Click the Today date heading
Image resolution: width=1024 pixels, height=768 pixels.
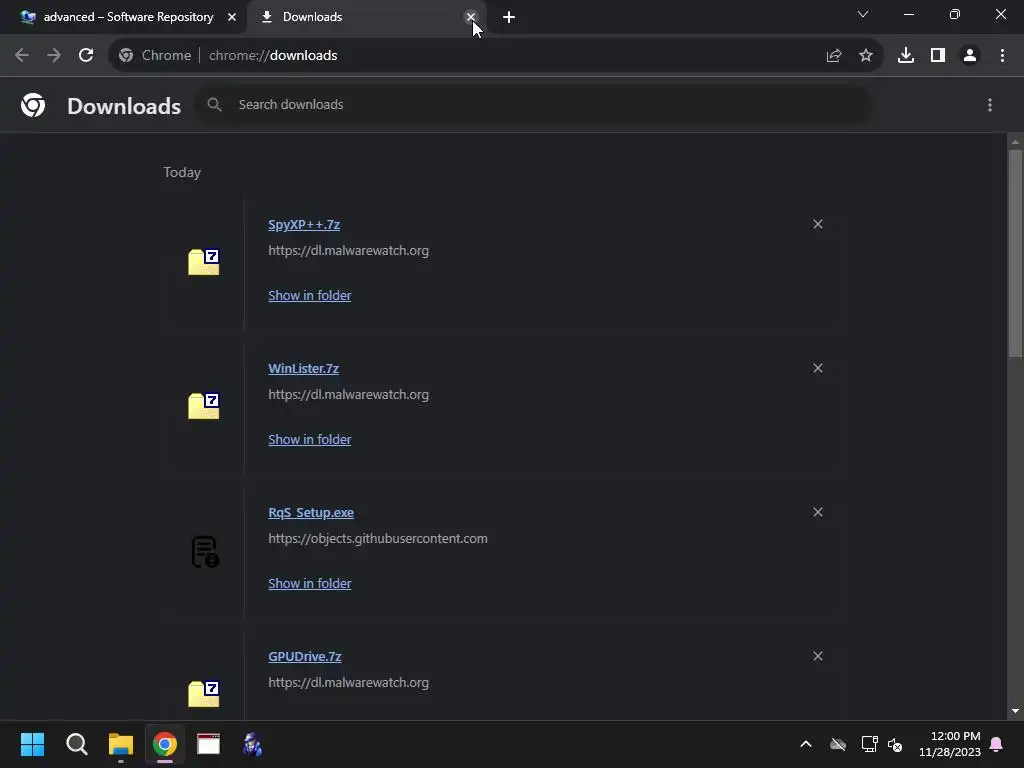pos(182,172)
